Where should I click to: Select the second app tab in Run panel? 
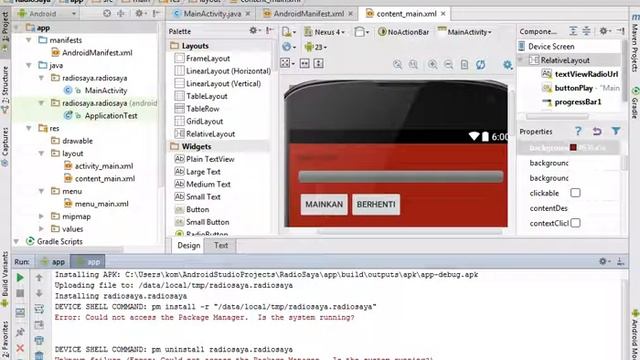[x=88, y=262]
